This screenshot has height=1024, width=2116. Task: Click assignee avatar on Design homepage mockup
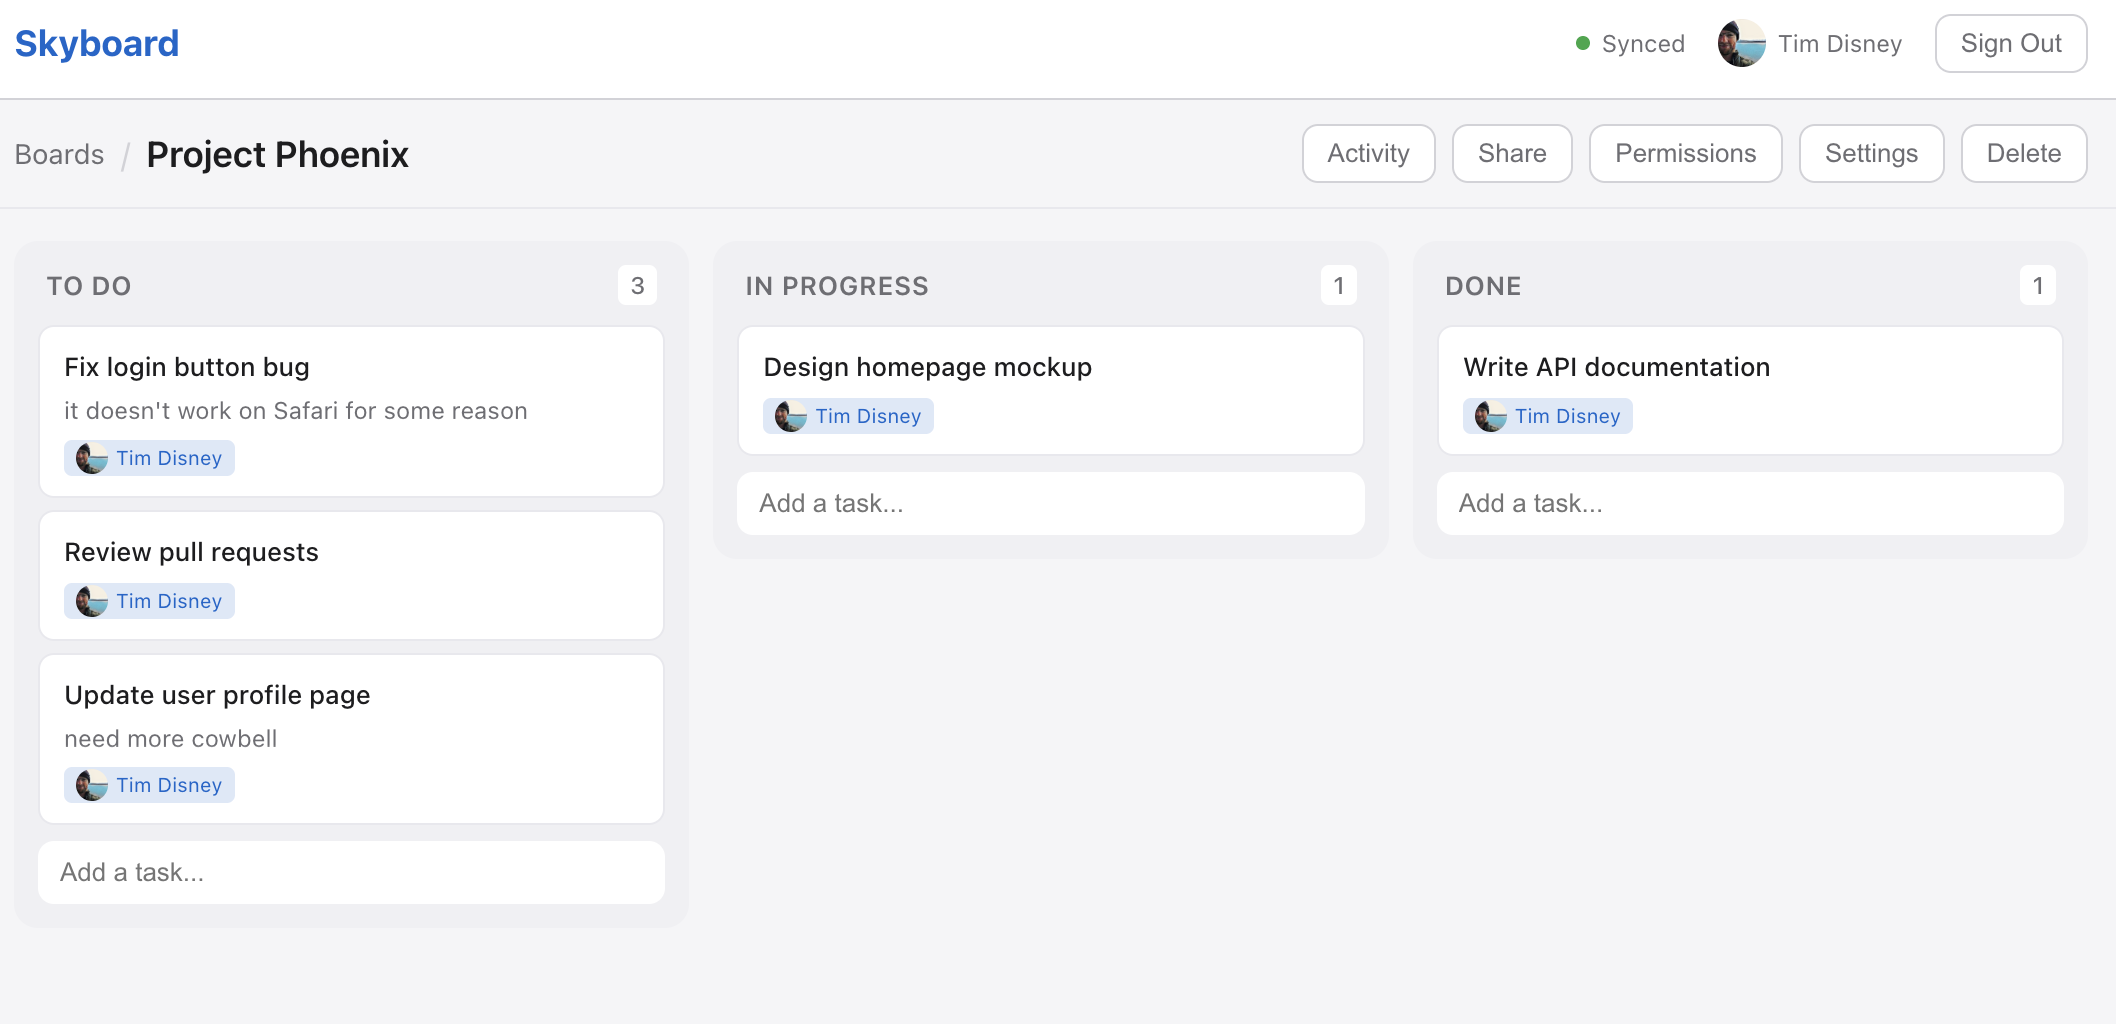coord(791,416)
